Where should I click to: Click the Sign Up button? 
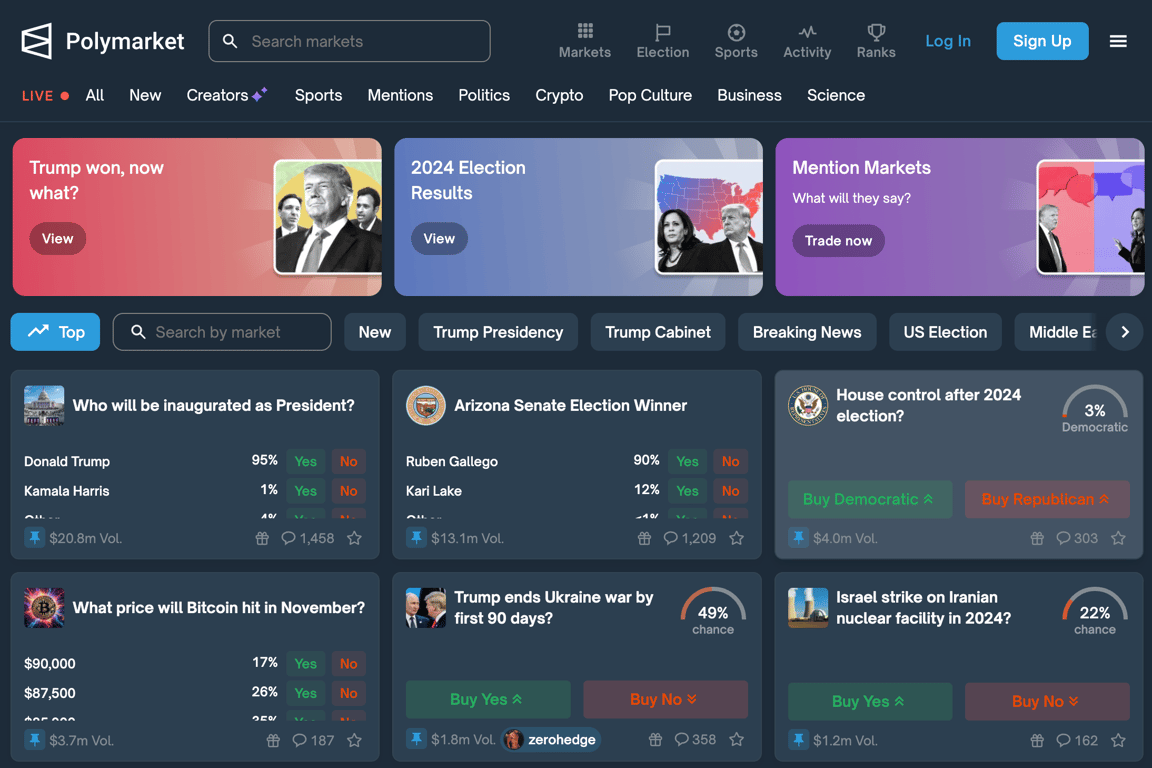coord(1042,41)
